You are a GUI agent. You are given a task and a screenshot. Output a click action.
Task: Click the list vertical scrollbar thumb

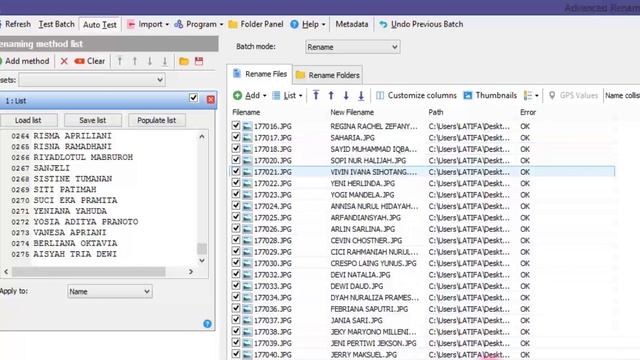click(202, 249)
